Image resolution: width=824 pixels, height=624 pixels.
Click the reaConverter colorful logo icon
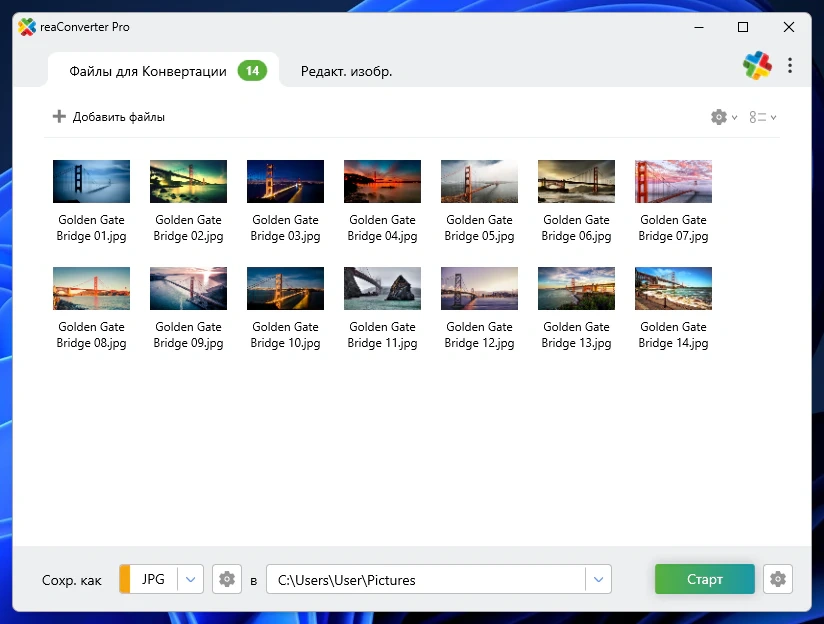pyautogui.click(x=757, y=66)
